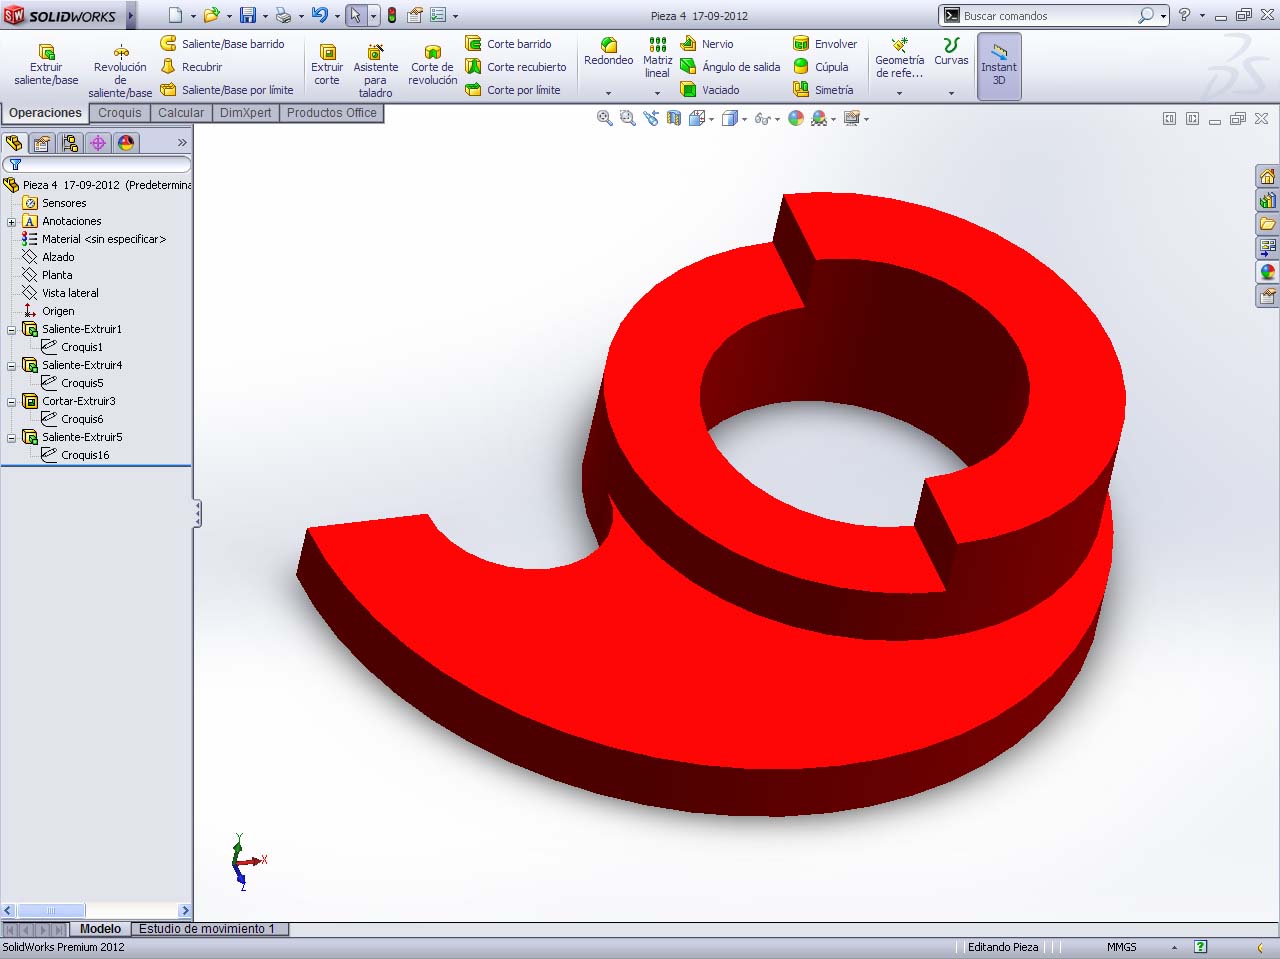Open the PropertyManager tab
Screen dimensions: 1280x959
coord(42,143)
